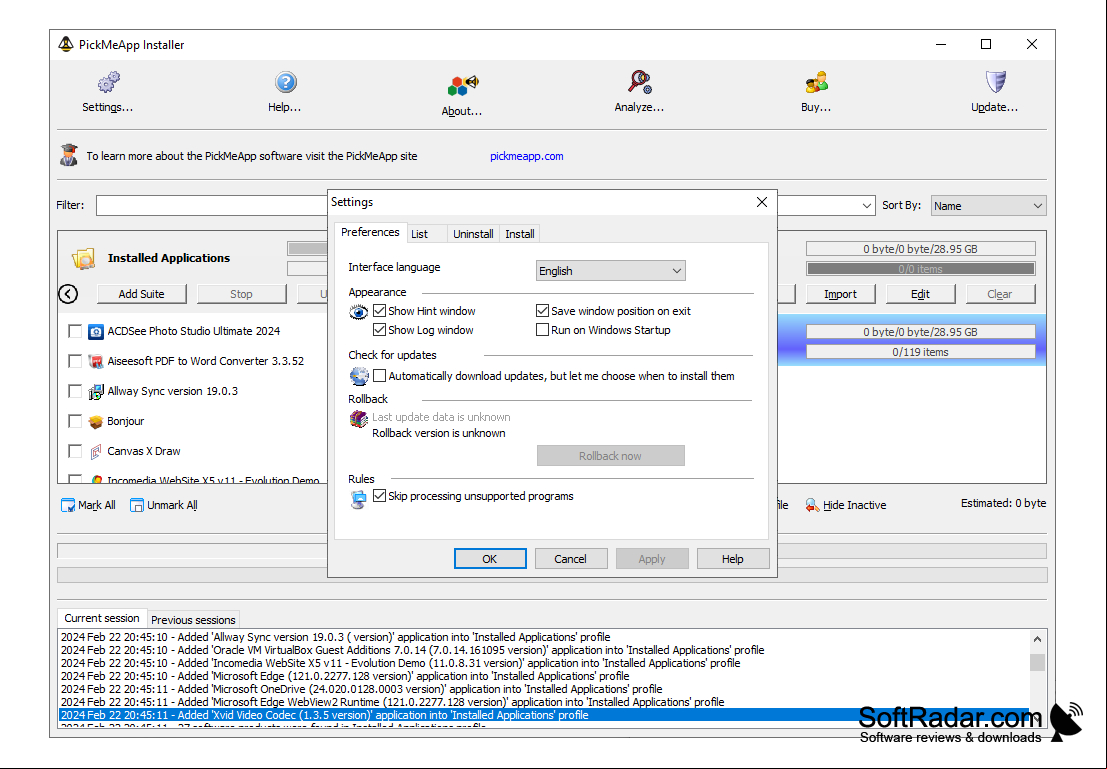Image resolution: width=1107 pixels, height=769 pixels.
Task: Click the eye icon in Appearance section
Action: click(x=359, y=311)
